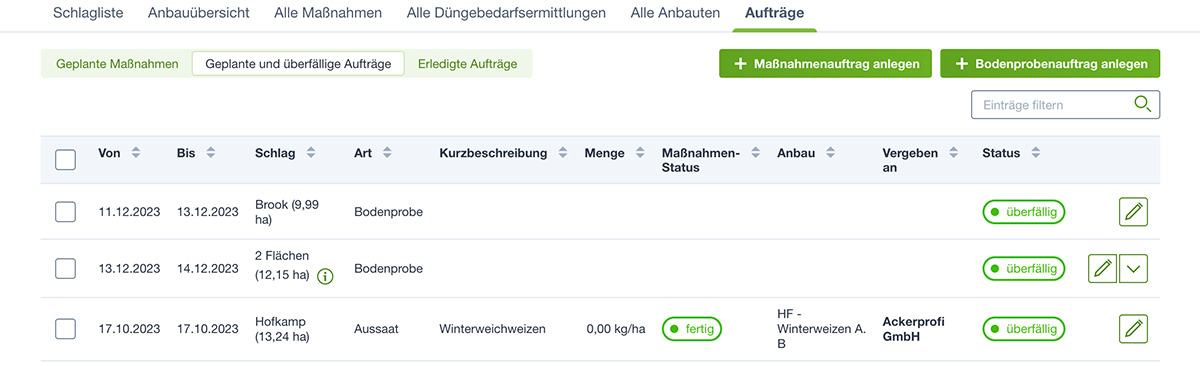Toggle select-all checkbox in table header
The image size is (1200, 366).
(x=65, y=159)
